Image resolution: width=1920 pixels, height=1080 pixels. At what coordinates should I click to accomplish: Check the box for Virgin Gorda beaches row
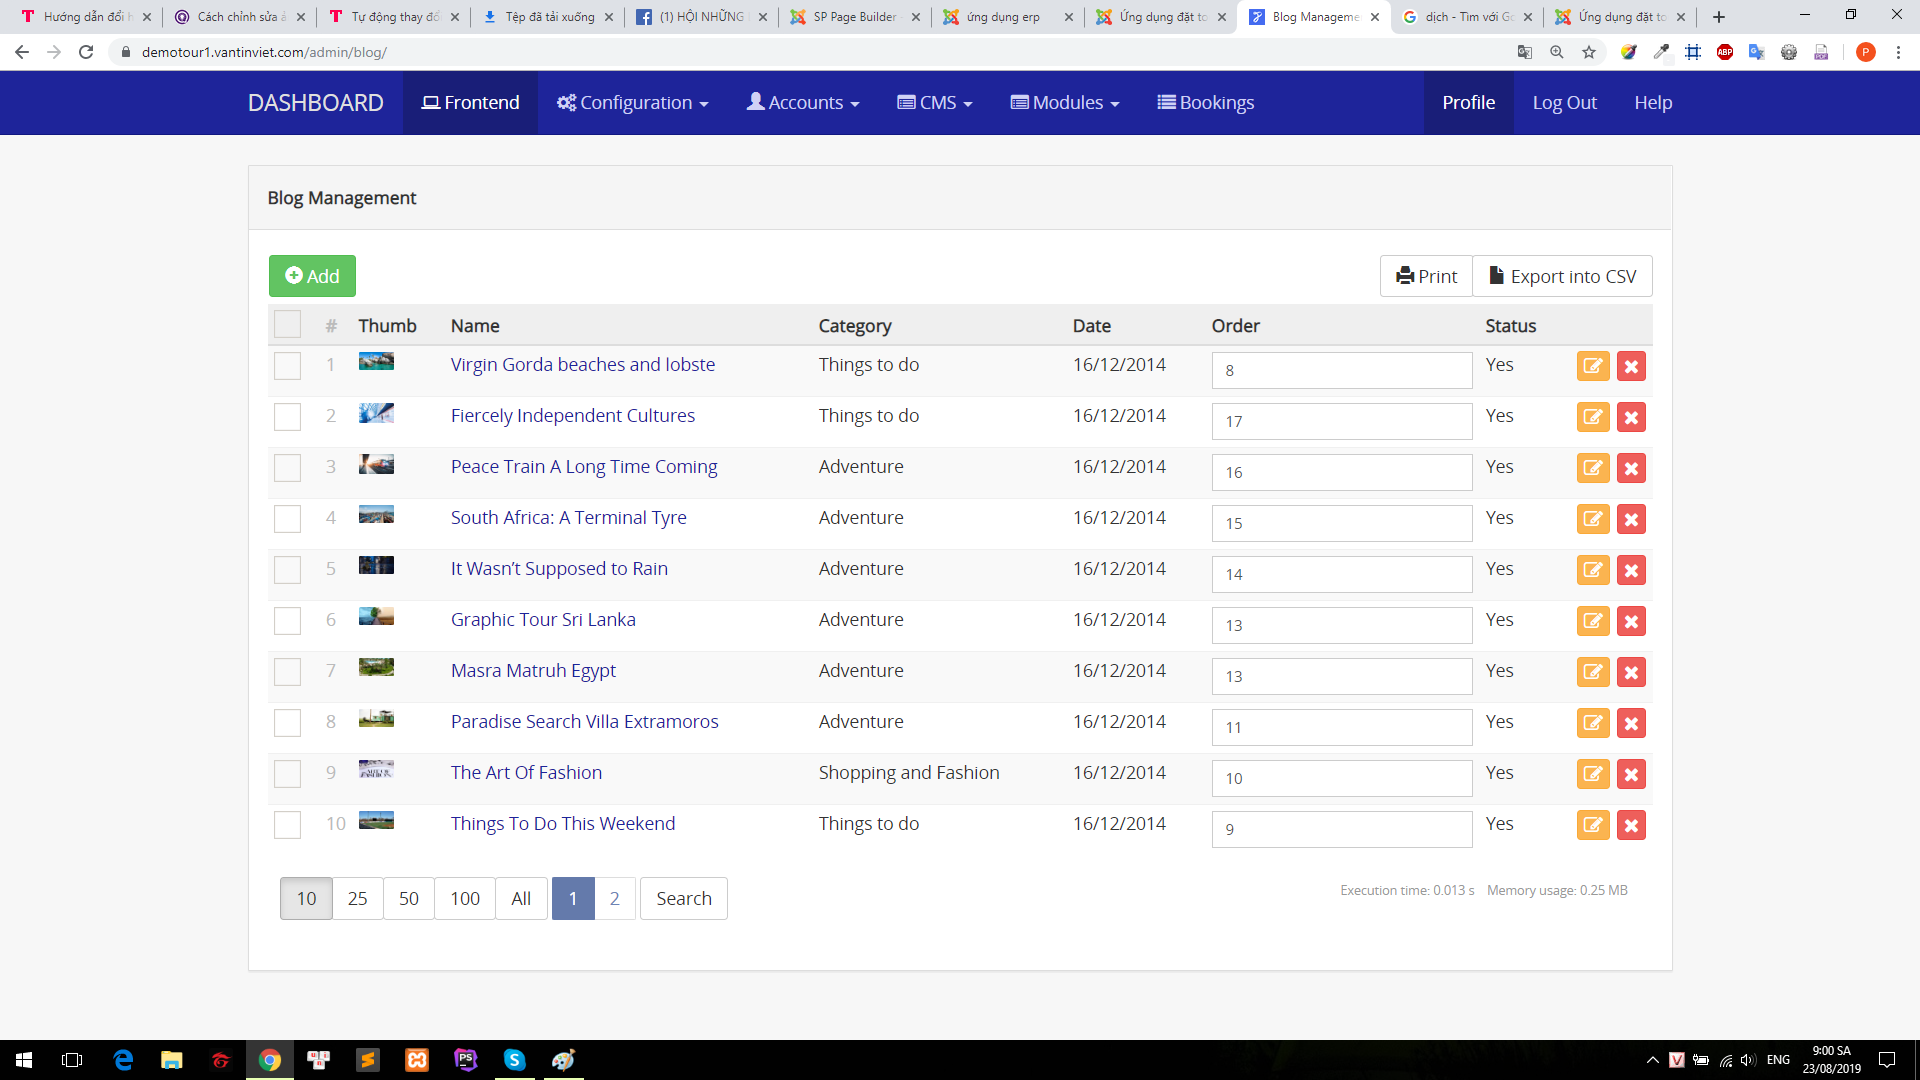click(x=287, y=366)
